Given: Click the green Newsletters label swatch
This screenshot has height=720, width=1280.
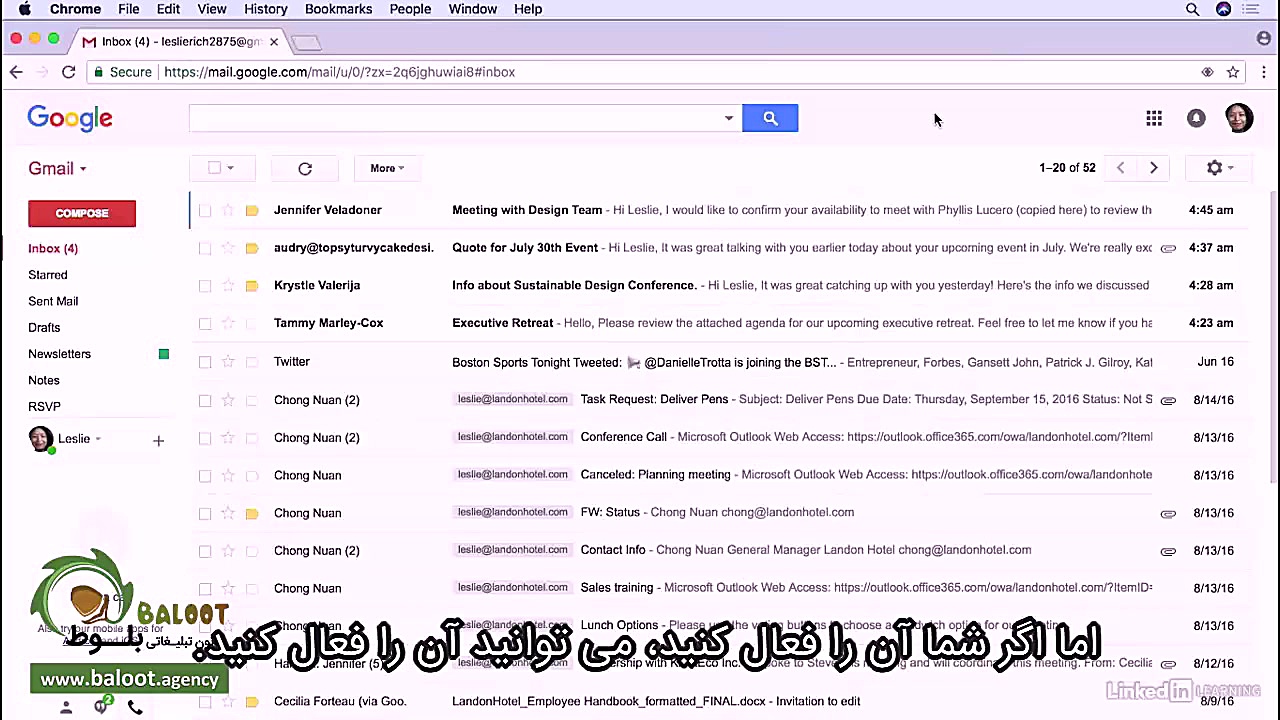Looking at the screenshot, I should pos(163,353).
